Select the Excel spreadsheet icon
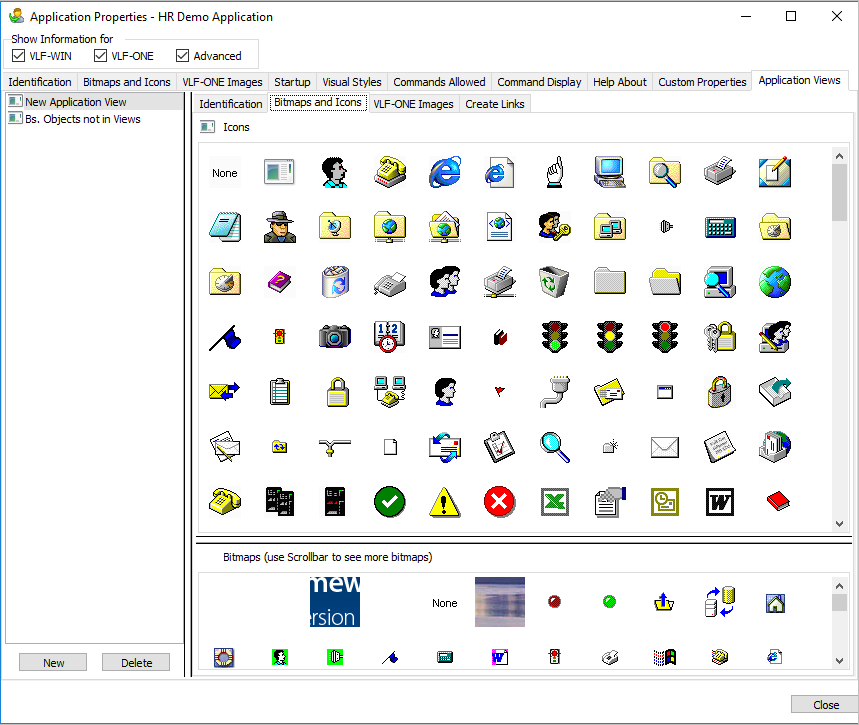The width and height of the screenshot is (859, 725). [x=554, y=502]
